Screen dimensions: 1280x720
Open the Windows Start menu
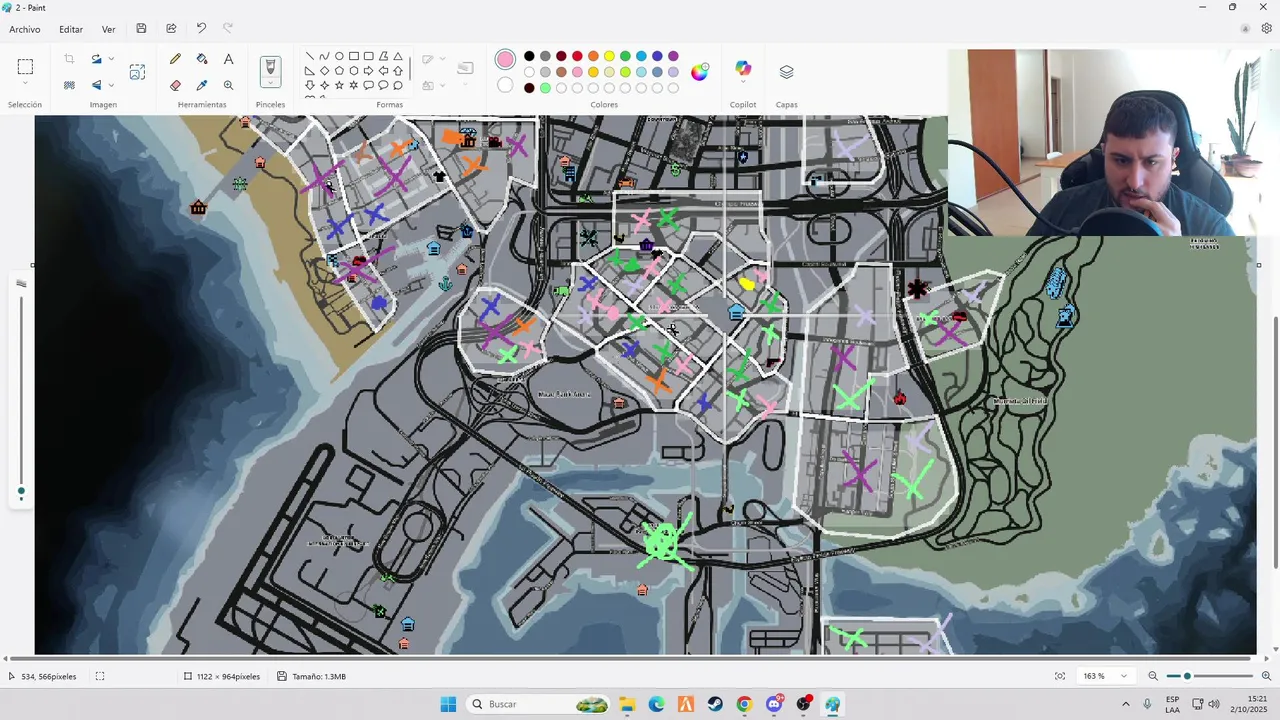[x=448, y=704]
